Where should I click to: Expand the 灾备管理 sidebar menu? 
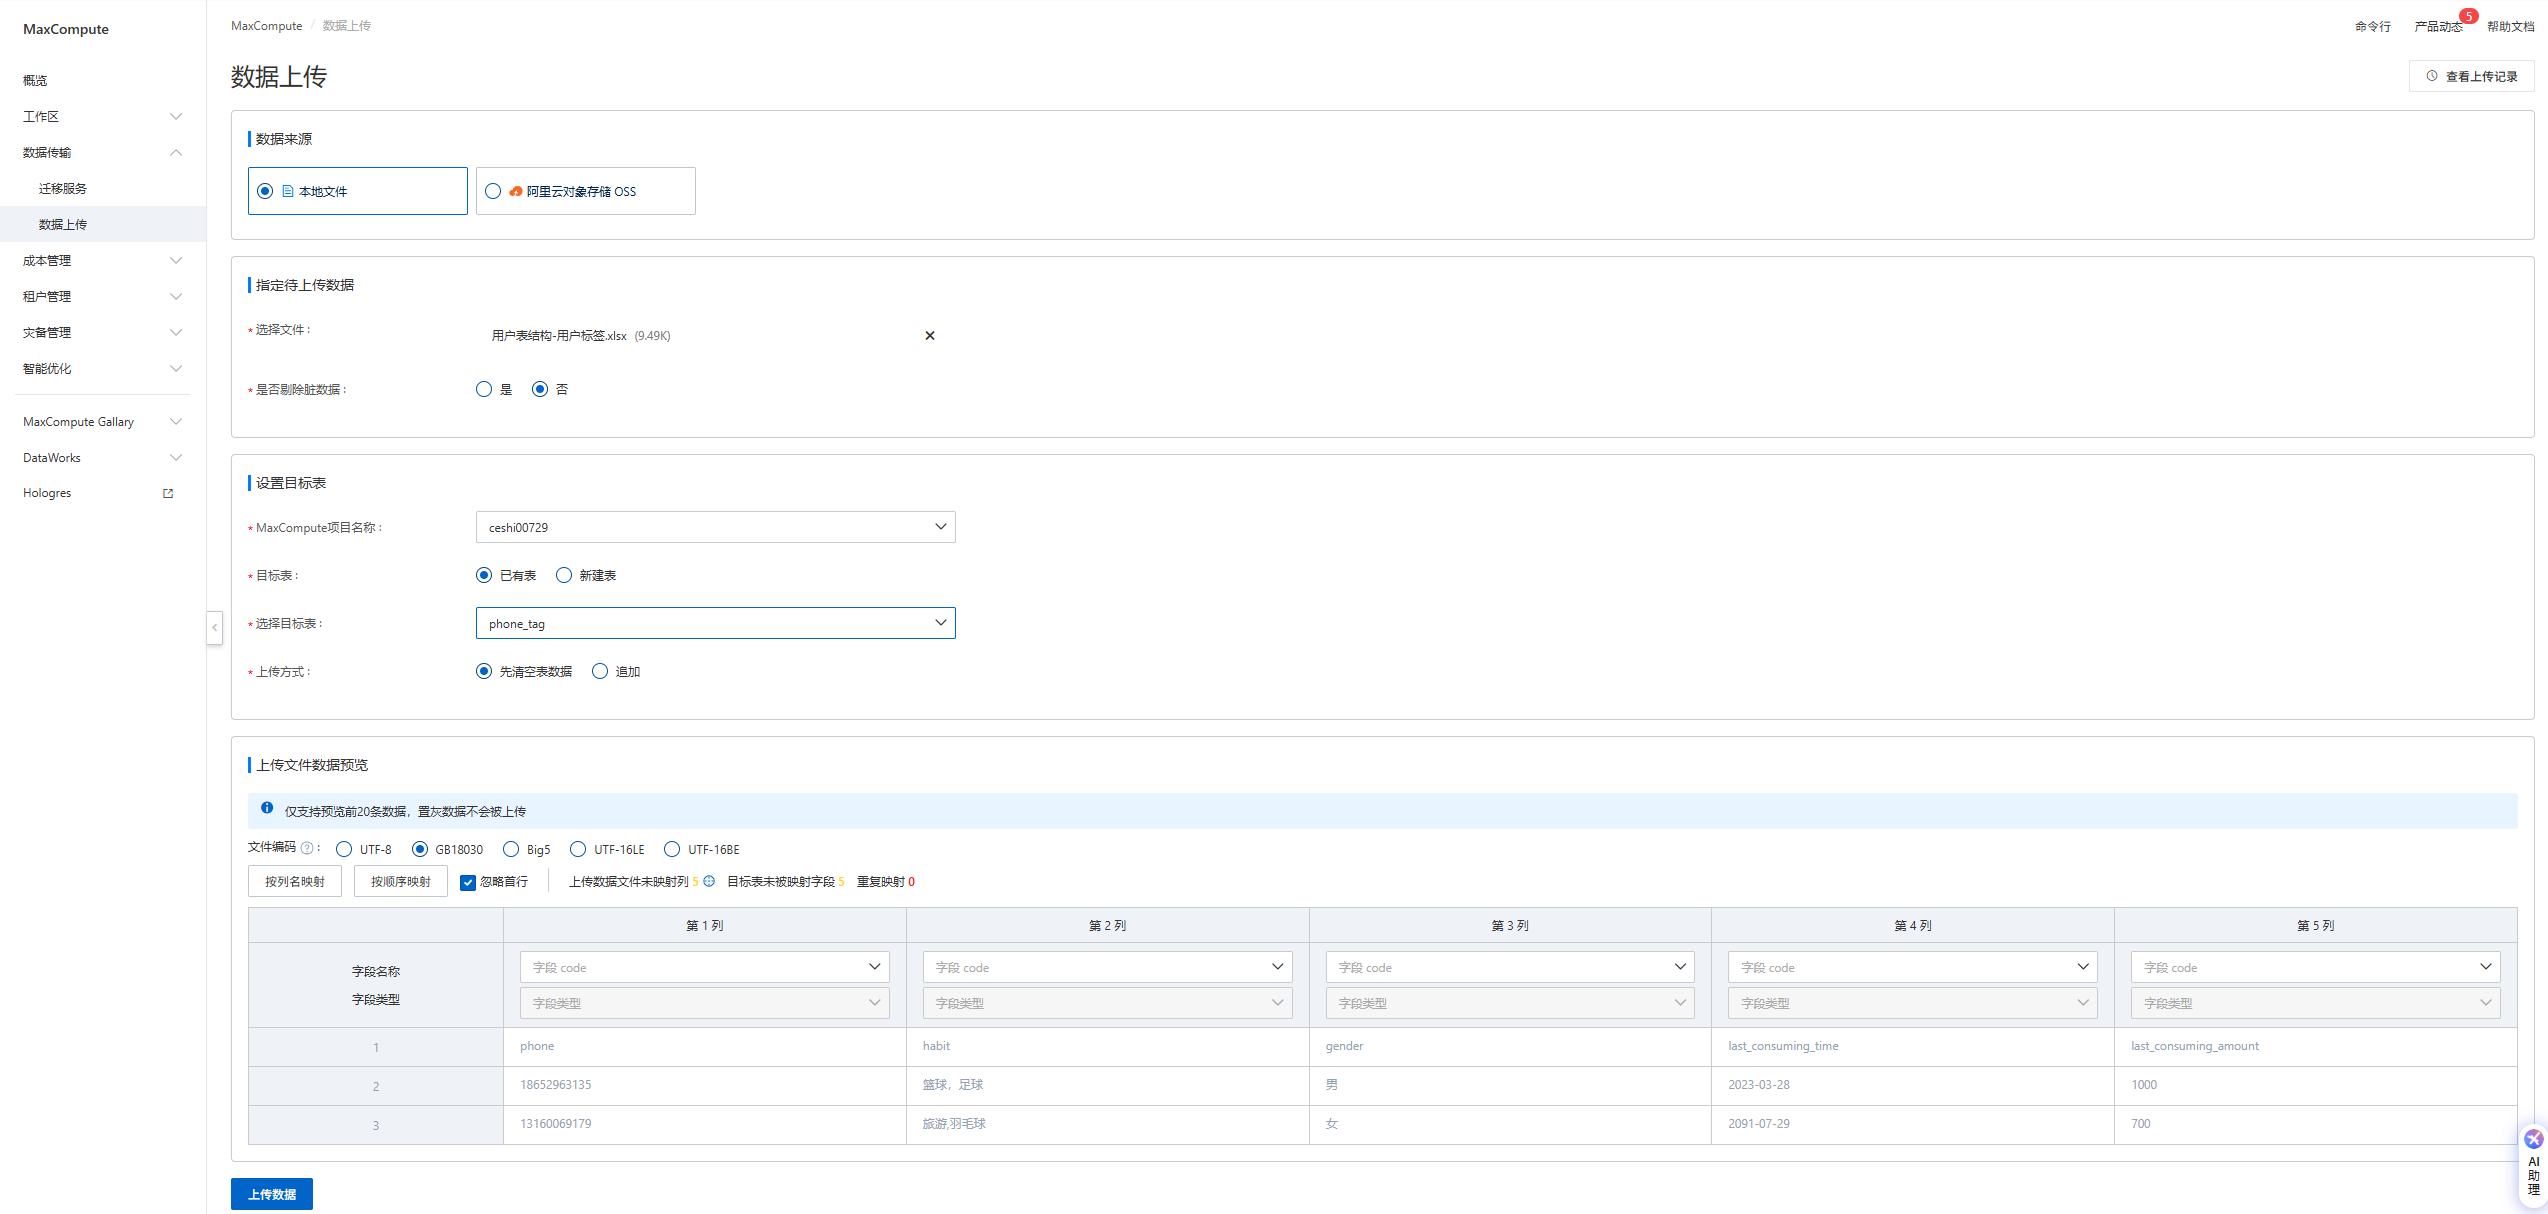[103, 332]
